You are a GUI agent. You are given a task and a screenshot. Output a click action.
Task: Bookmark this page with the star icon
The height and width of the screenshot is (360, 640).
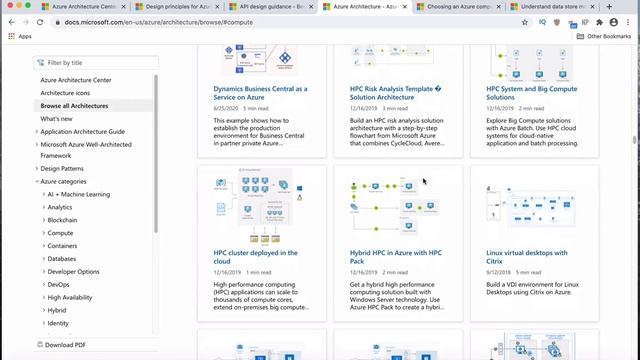[x=525, y=22]
